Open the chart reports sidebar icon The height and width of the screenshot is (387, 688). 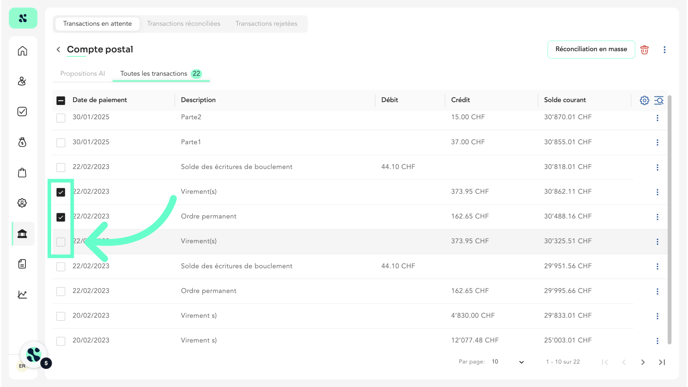pos(22,294)
